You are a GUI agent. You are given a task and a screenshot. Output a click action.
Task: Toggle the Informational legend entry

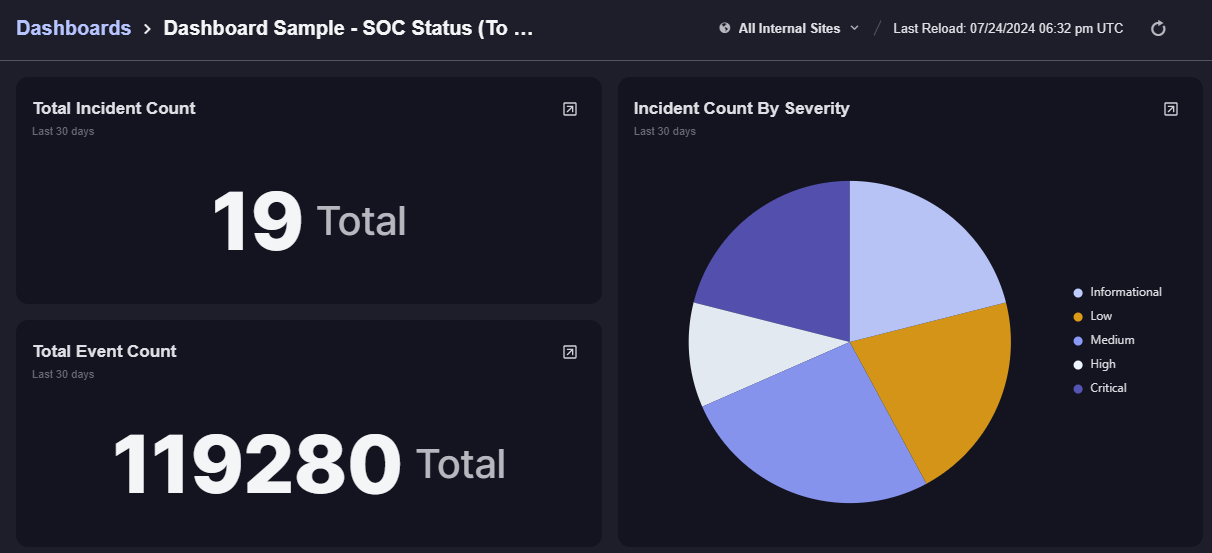point(1125,292)
